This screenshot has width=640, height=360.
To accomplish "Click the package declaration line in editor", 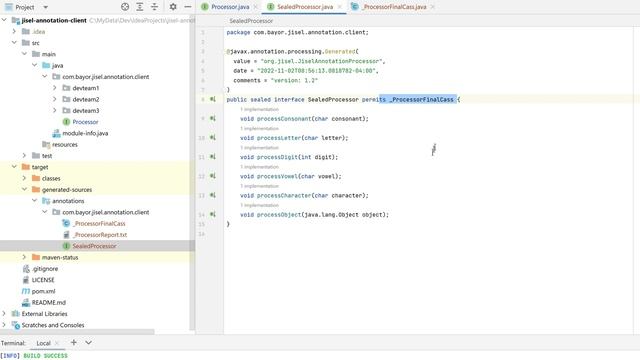I will tap(297, 32).
